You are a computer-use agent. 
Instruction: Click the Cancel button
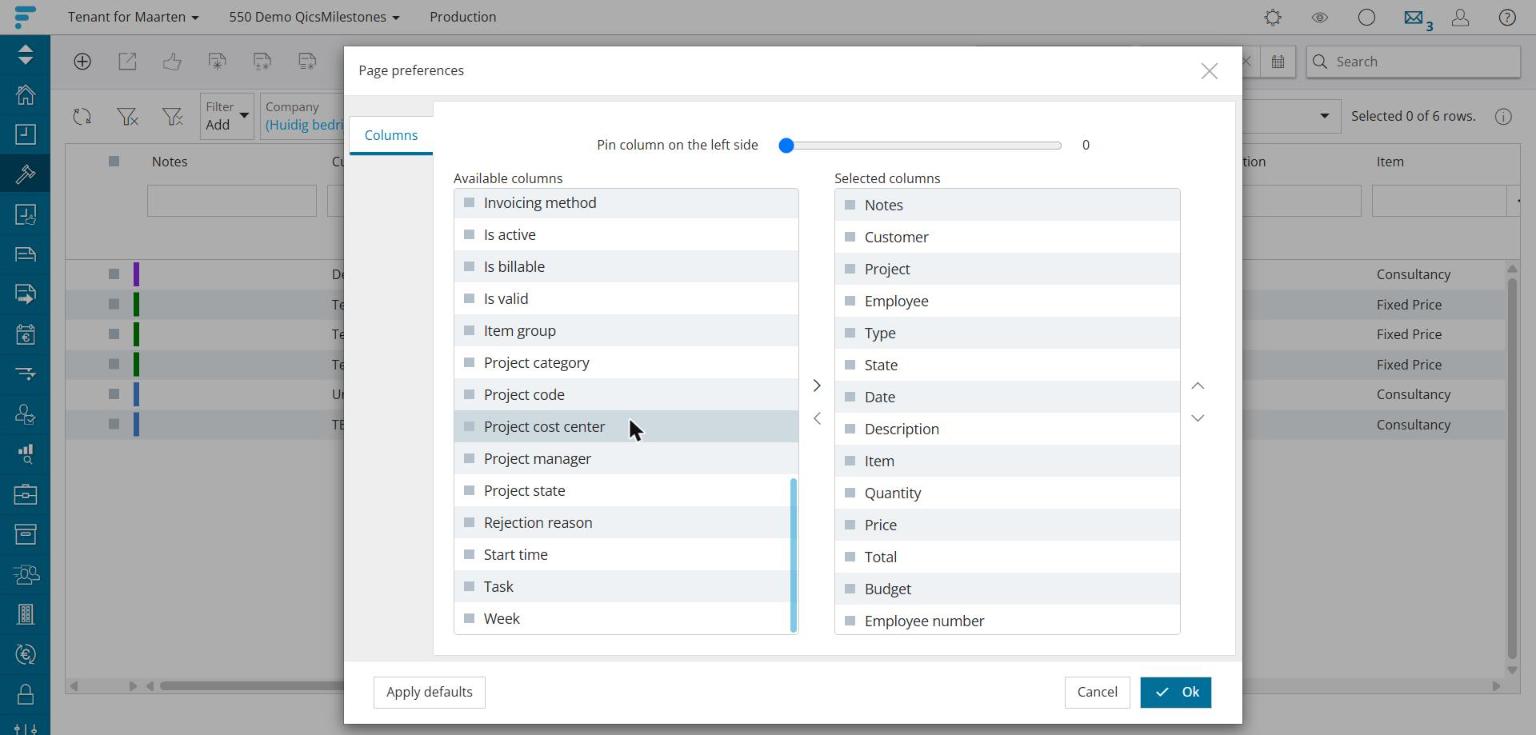coord(1097,692)
